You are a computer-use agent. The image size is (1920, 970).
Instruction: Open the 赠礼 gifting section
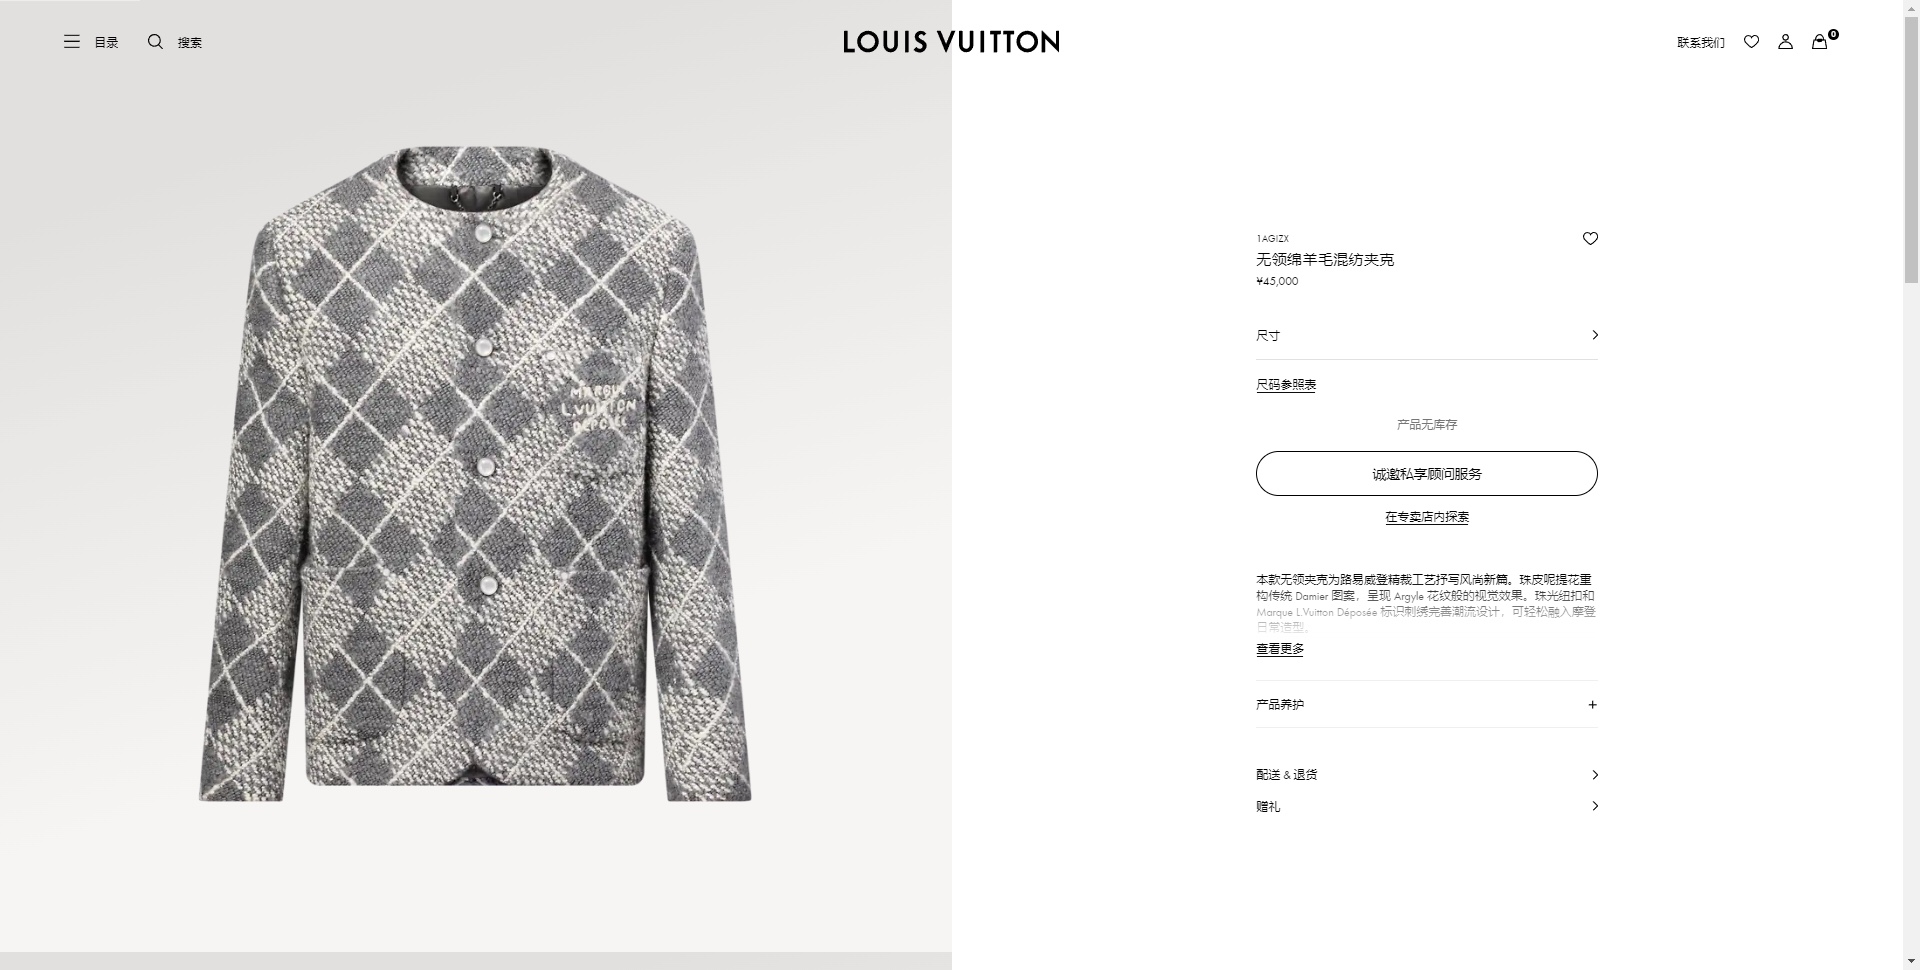click(x=1426, y=806)
